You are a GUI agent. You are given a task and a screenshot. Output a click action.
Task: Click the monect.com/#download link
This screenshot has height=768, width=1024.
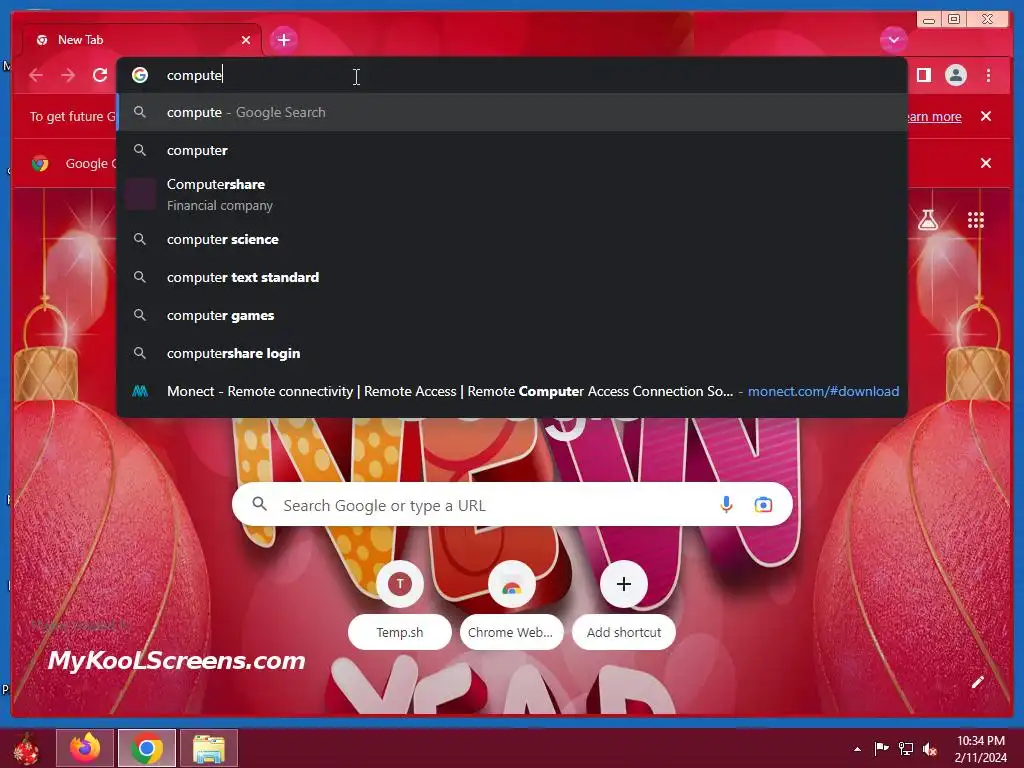(823, 391)
